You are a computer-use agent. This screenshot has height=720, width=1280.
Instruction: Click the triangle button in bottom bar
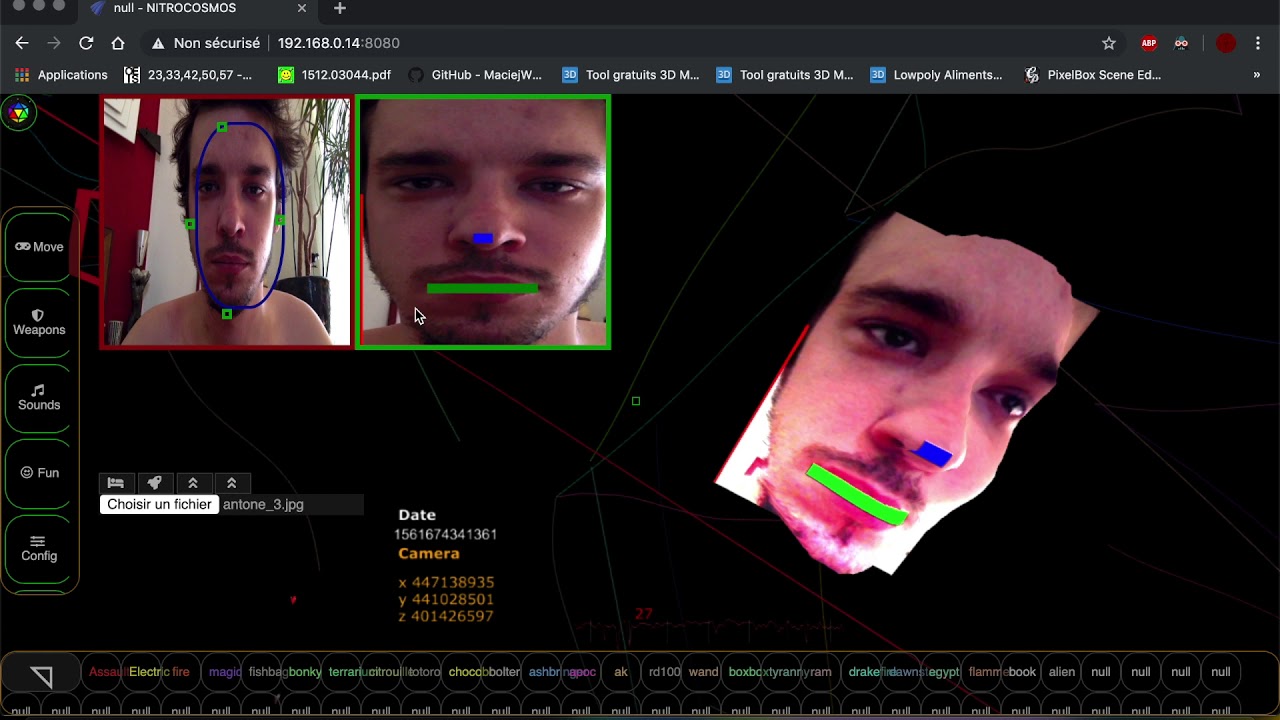41,676
